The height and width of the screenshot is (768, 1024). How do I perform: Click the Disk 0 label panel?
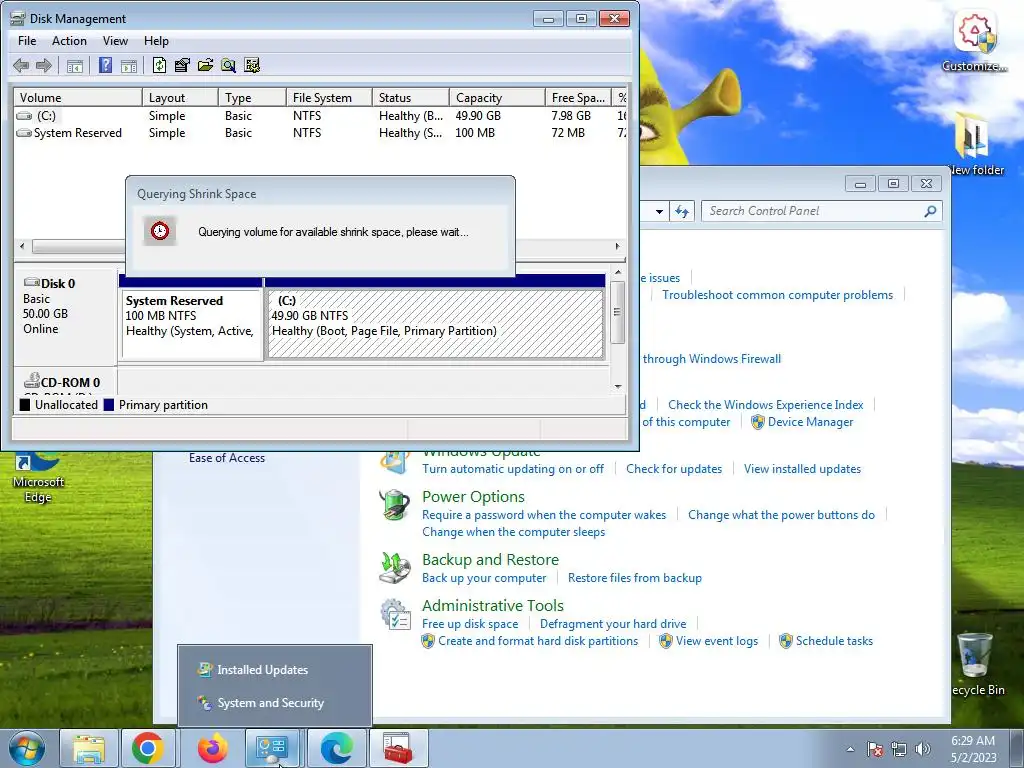point(65,317)
